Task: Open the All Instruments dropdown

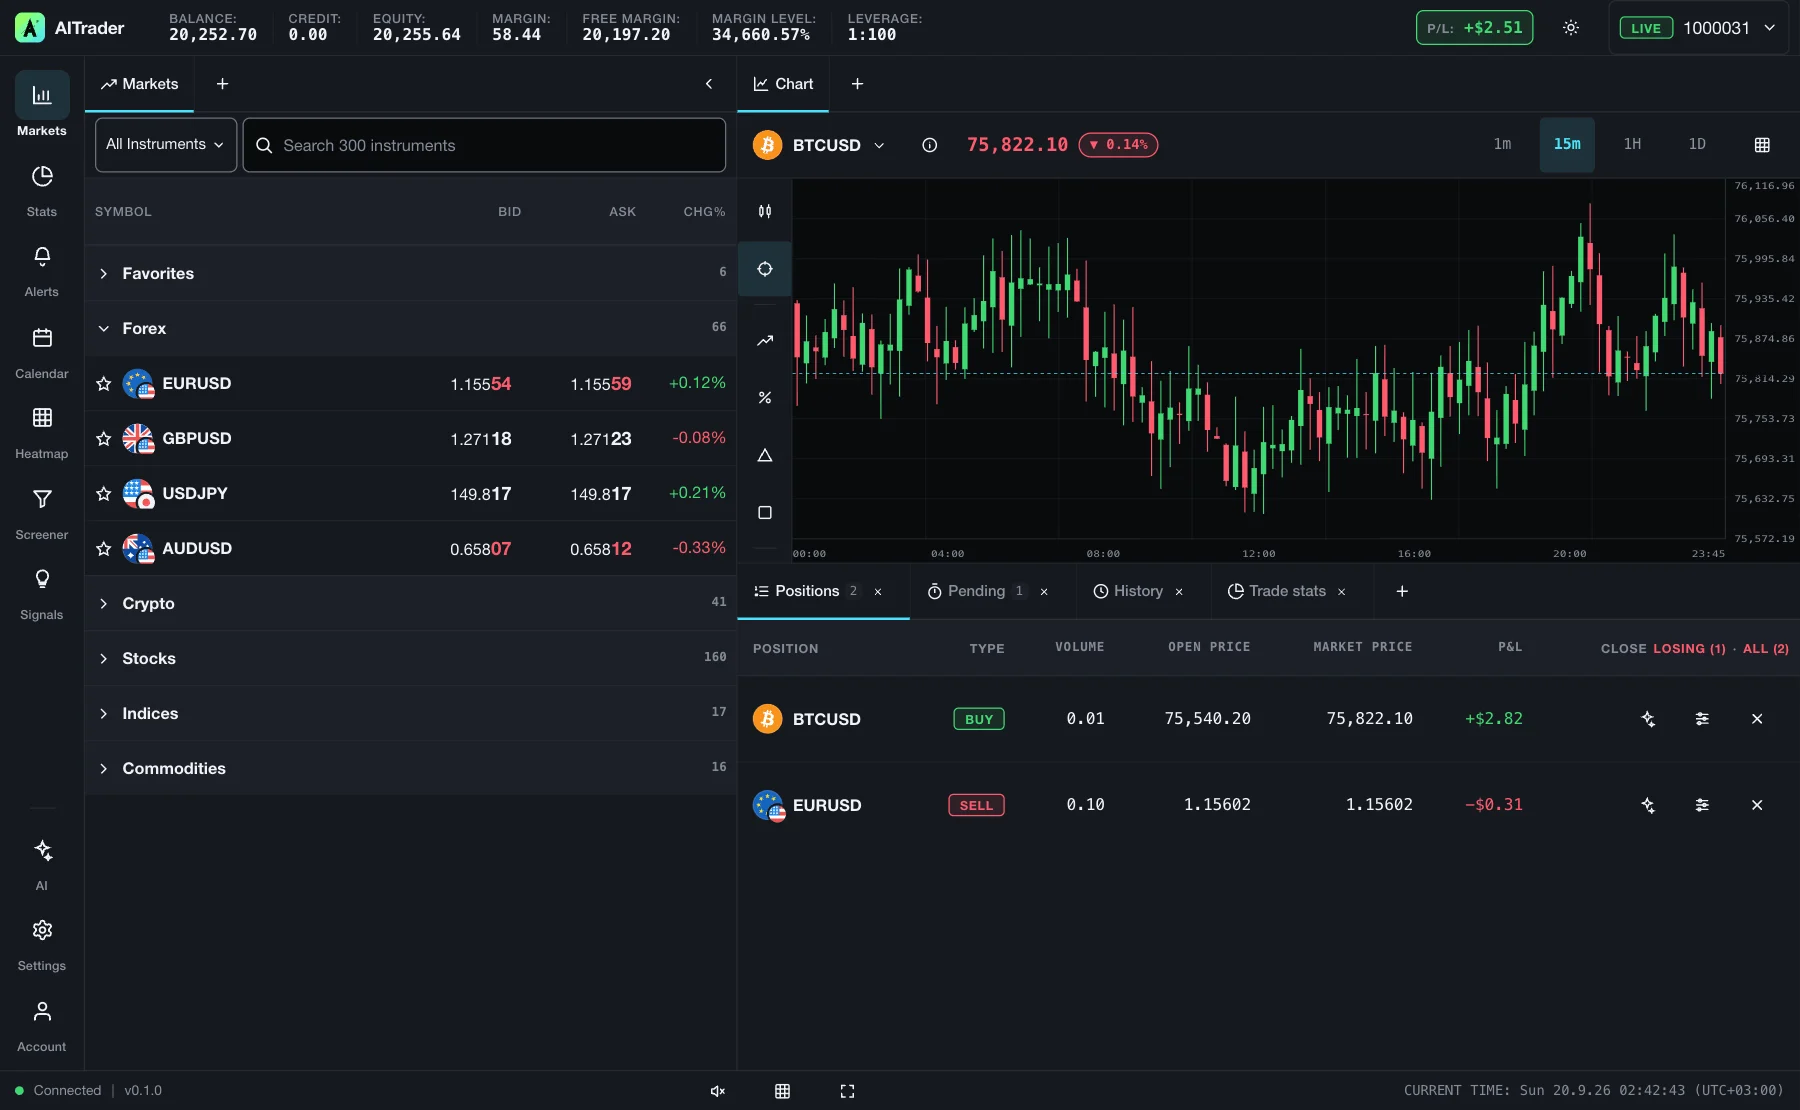Action: point(166,145)
